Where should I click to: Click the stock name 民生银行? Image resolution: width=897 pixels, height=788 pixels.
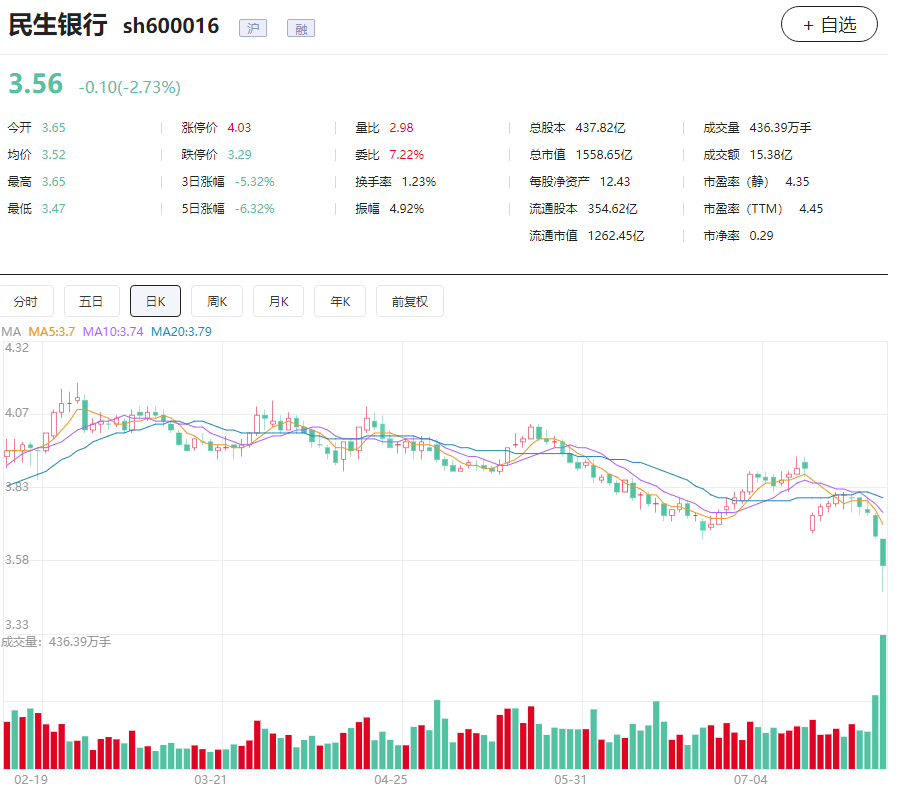[x=58, y=25]
